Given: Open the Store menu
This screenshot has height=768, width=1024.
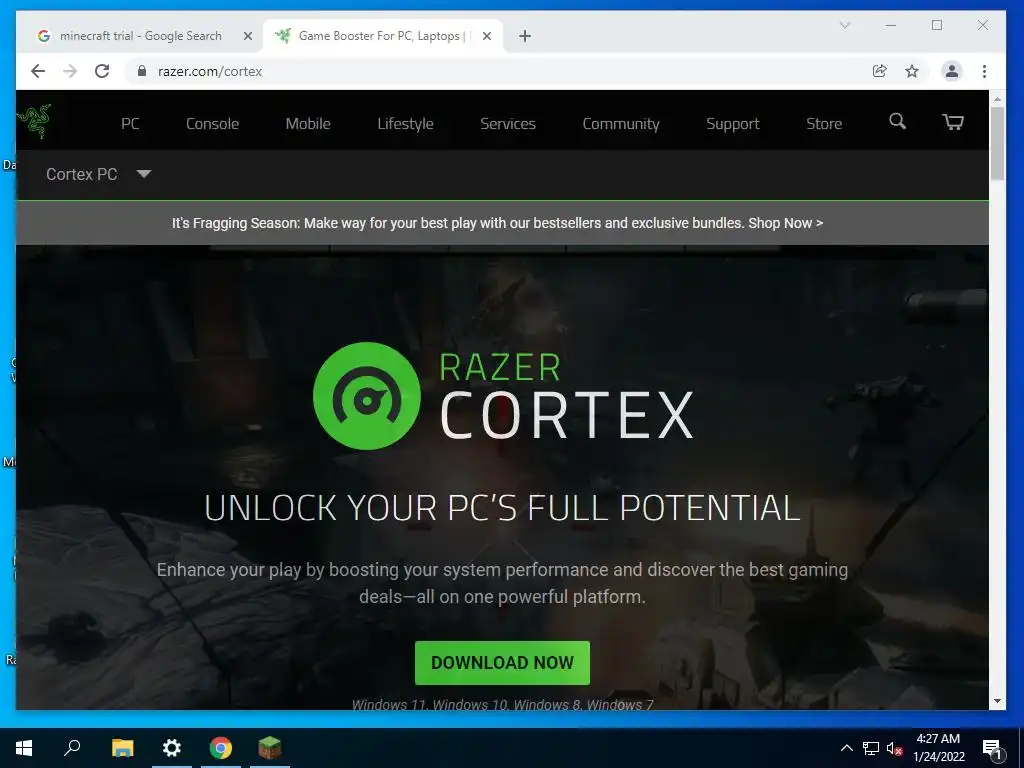Looking at the screenshot, I should (x=824, y=123).
